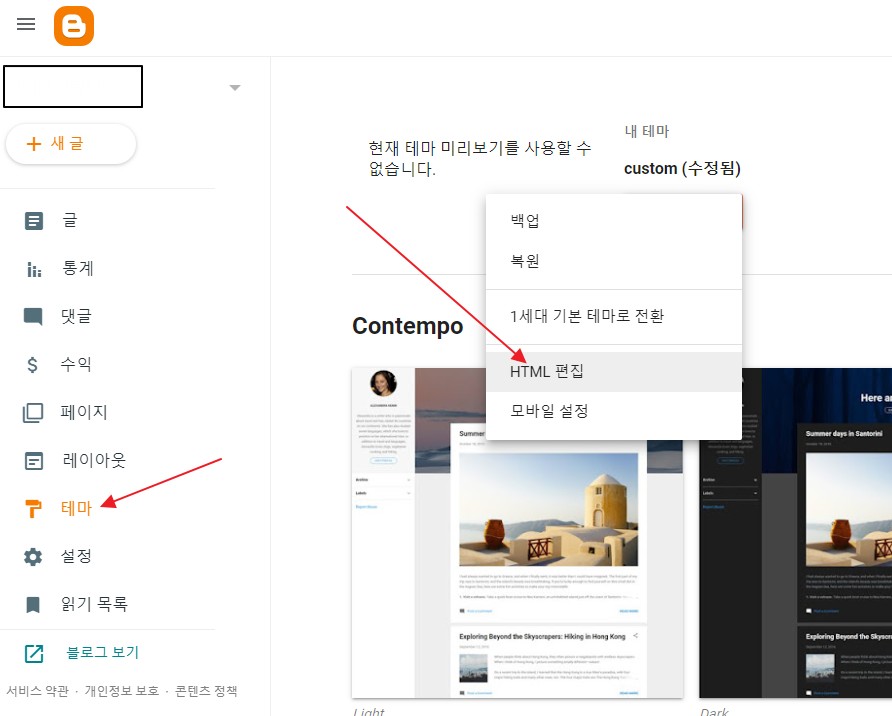Click the speech bubble icon beside 댓글

tap(33, 317)
